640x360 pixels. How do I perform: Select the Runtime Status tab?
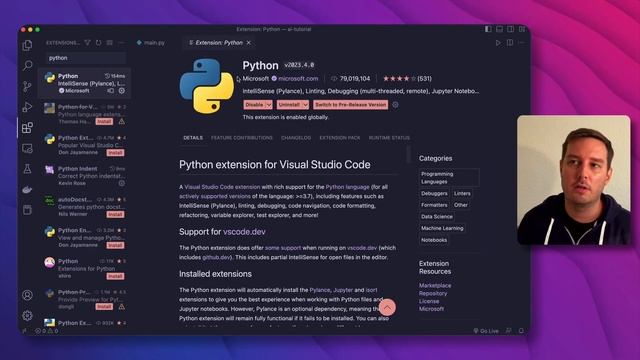click(x=389, y=138)
